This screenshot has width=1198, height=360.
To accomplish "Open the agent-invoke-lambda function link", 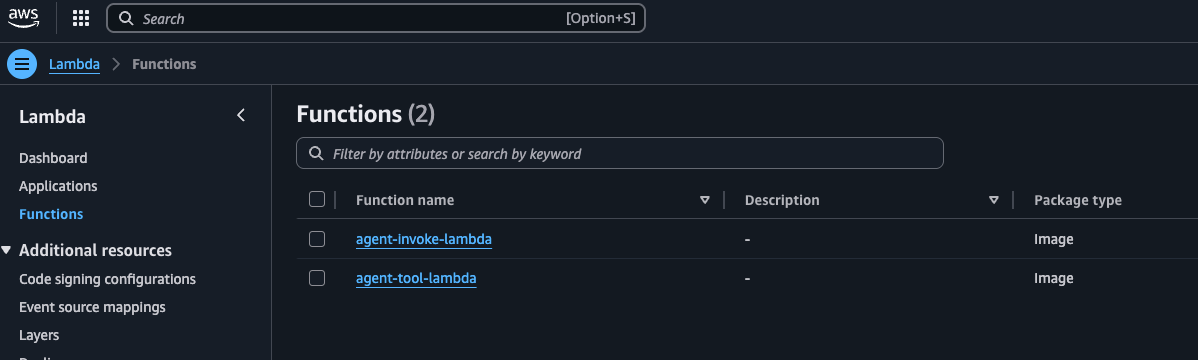I will [424, 239].
